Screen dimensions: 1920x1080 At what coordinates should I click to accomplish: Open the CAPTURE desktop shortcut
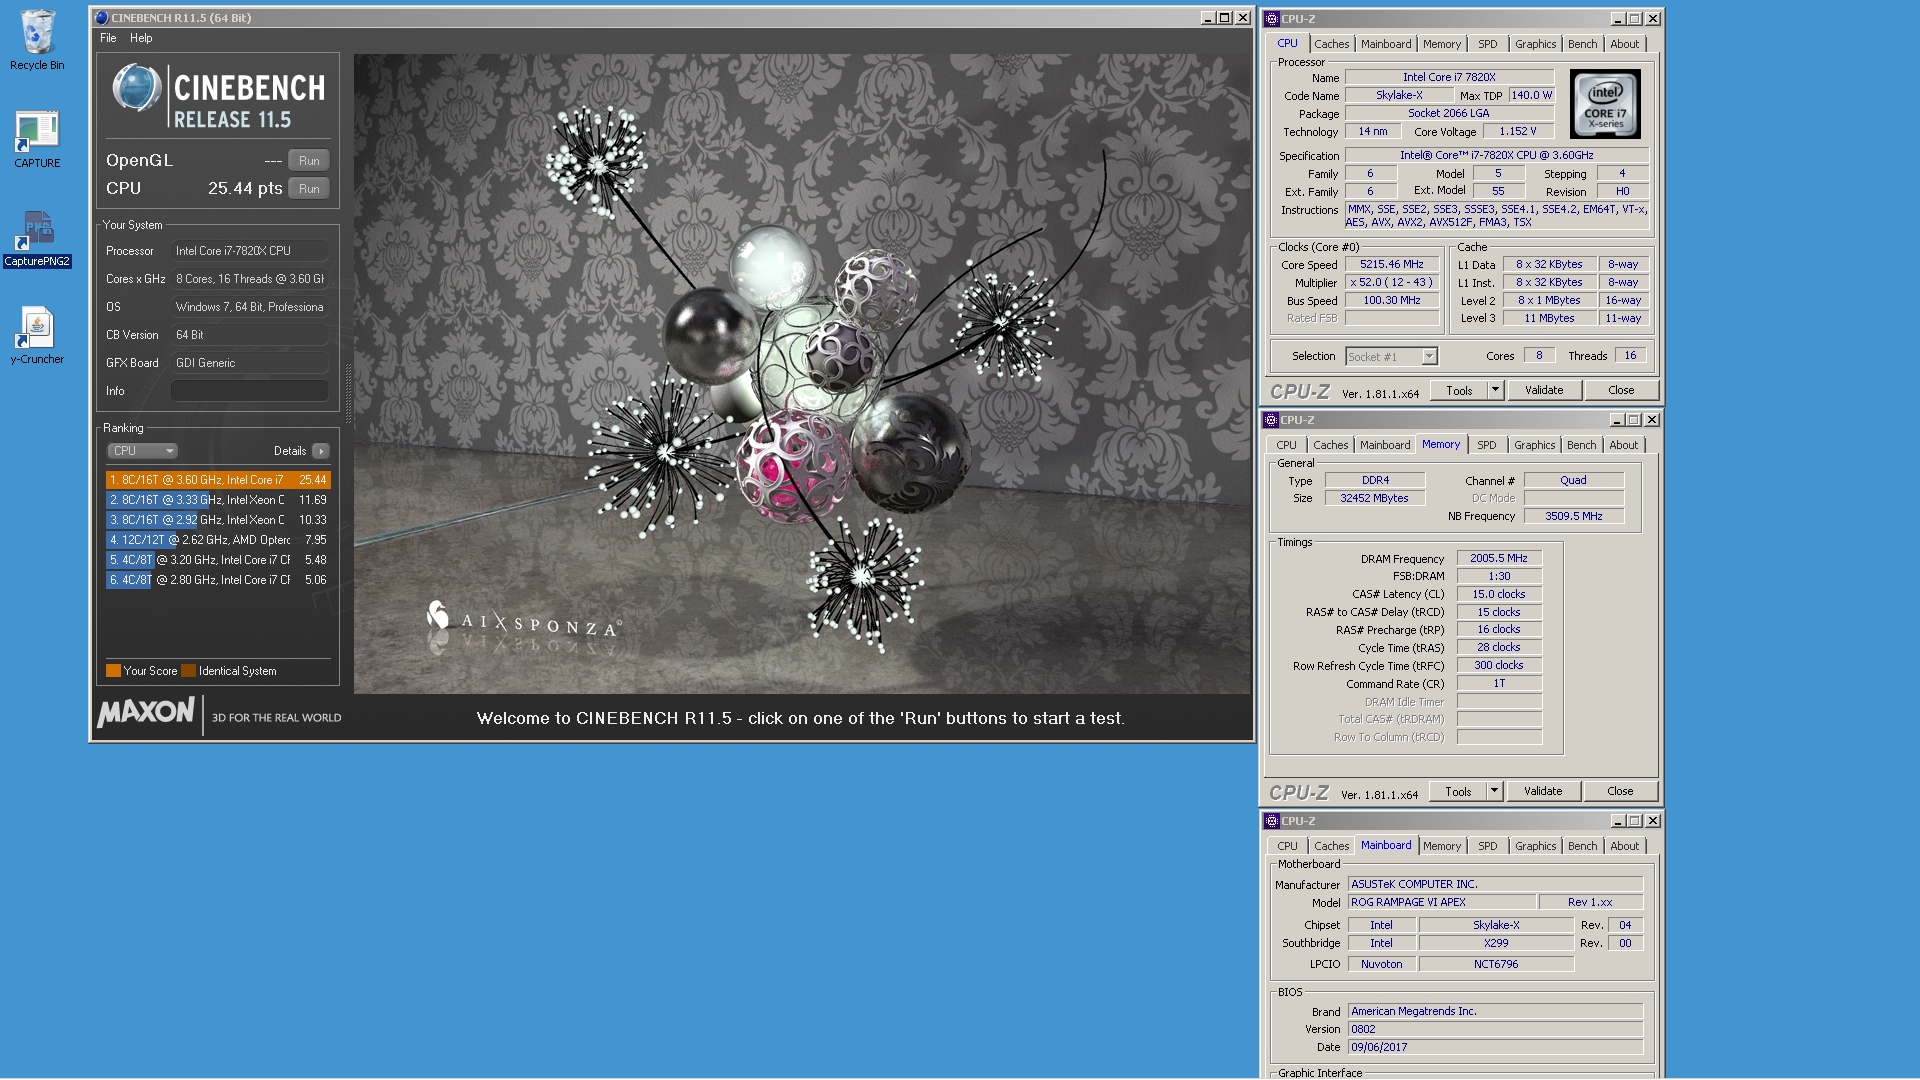37,138
